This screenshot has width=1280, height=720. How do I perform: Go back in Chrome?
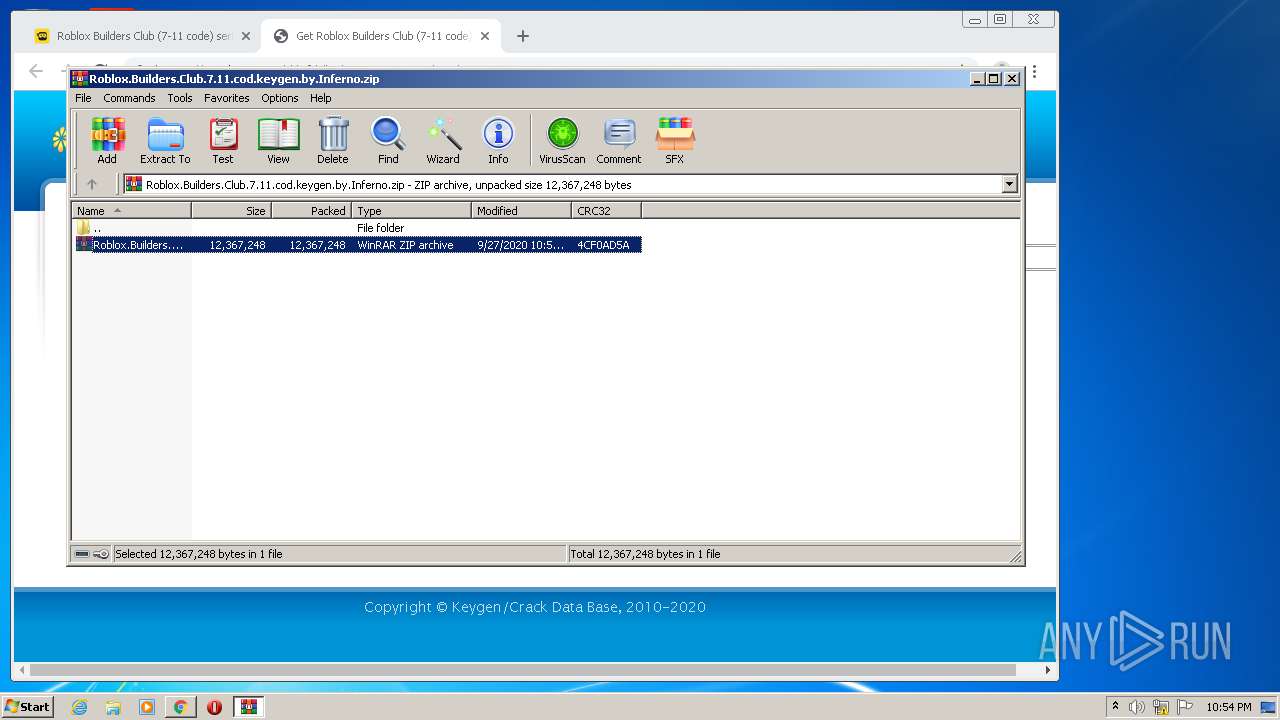point(36,71)
